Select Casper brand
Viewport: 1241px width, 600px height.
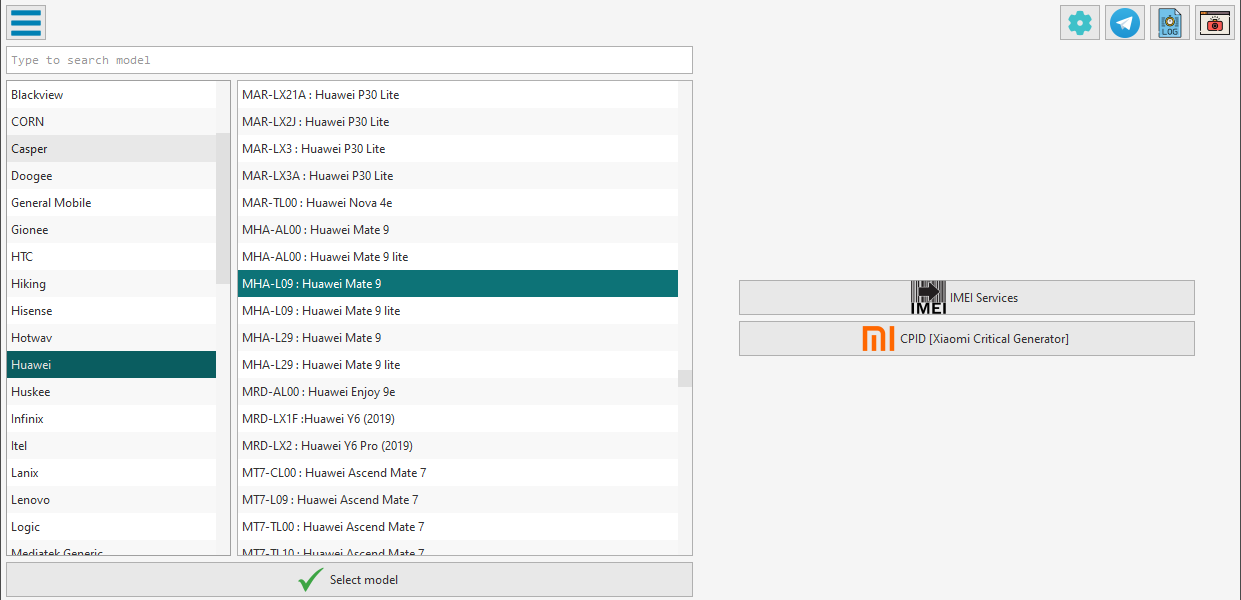pos(111,149)
